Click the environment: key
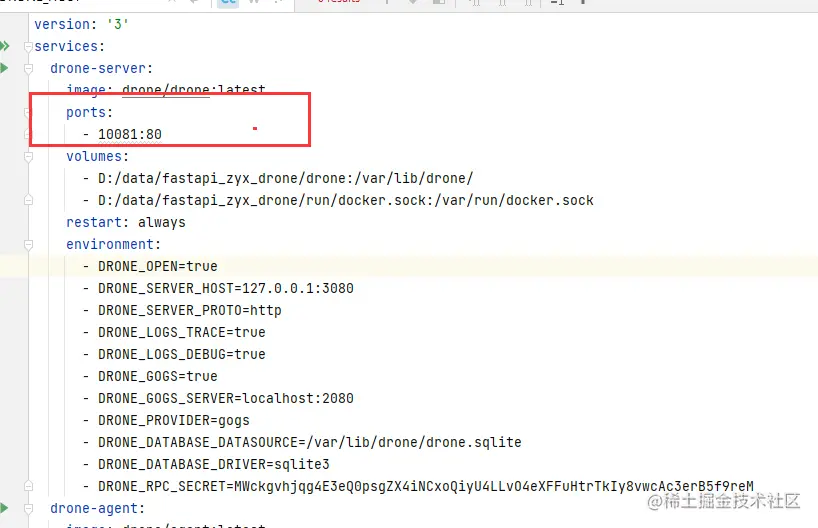Screen dimensions: 818x528 (113, 244)
